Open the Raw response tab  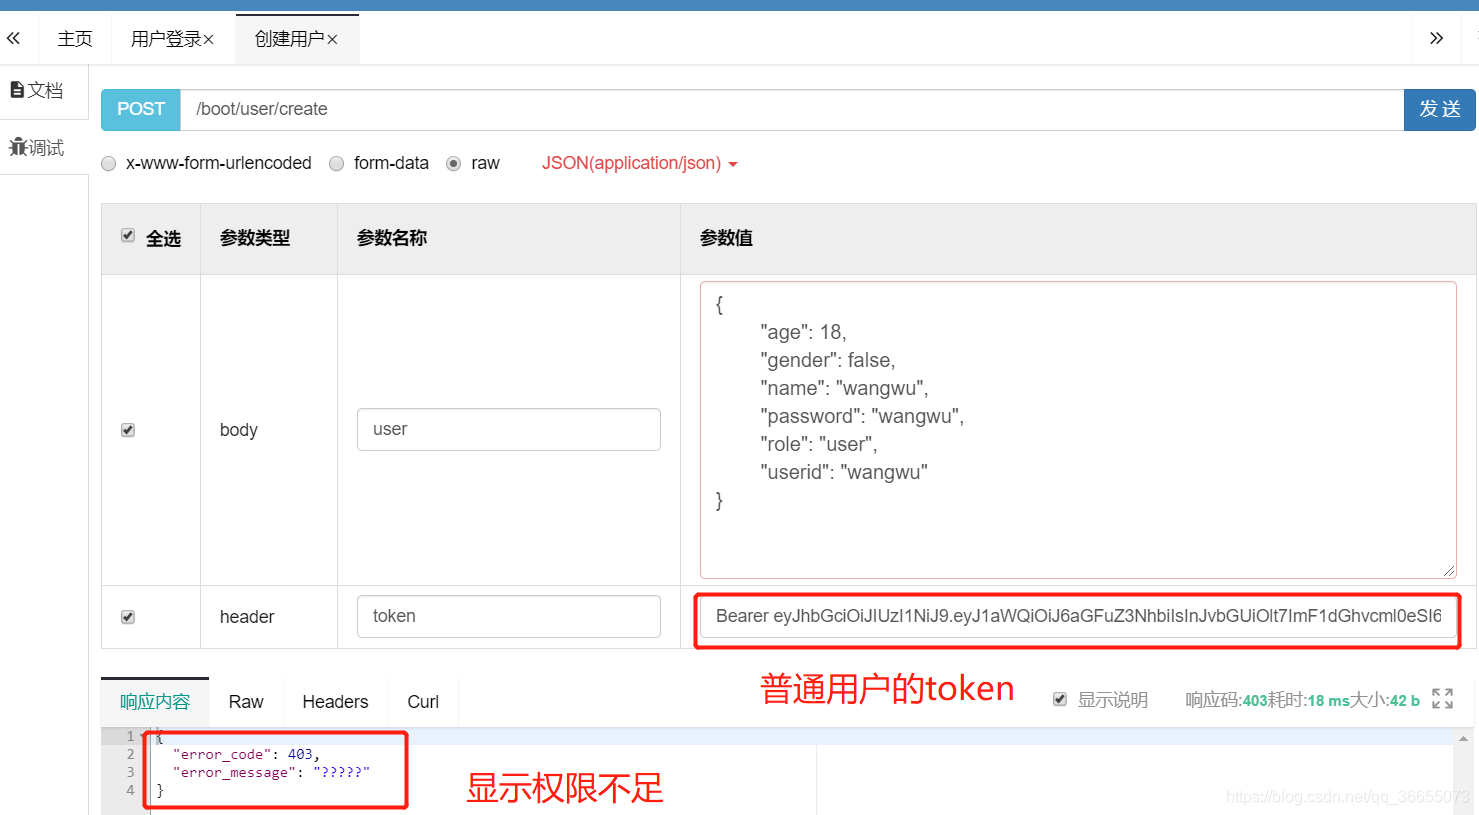tap(246, 702)
